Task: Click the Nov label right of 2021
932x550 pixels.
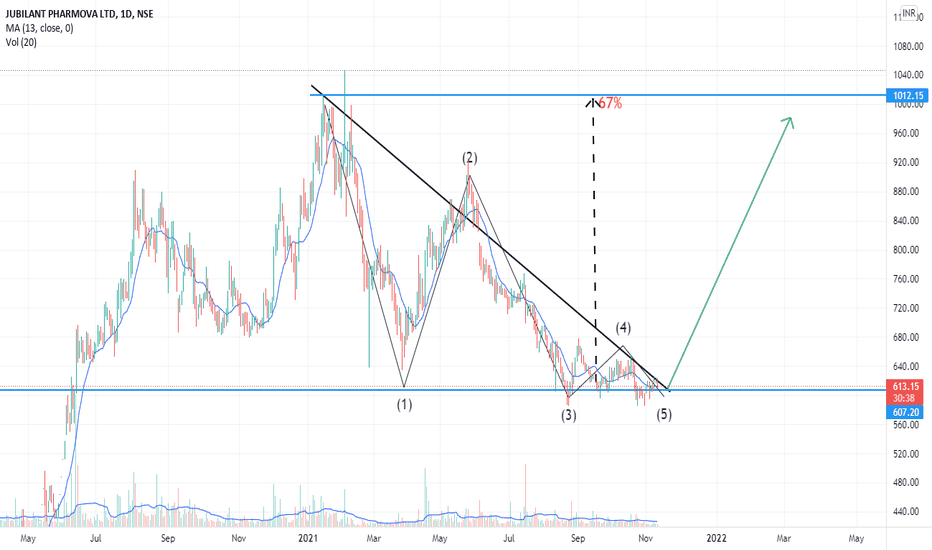Action: click(x=645, y=538)
